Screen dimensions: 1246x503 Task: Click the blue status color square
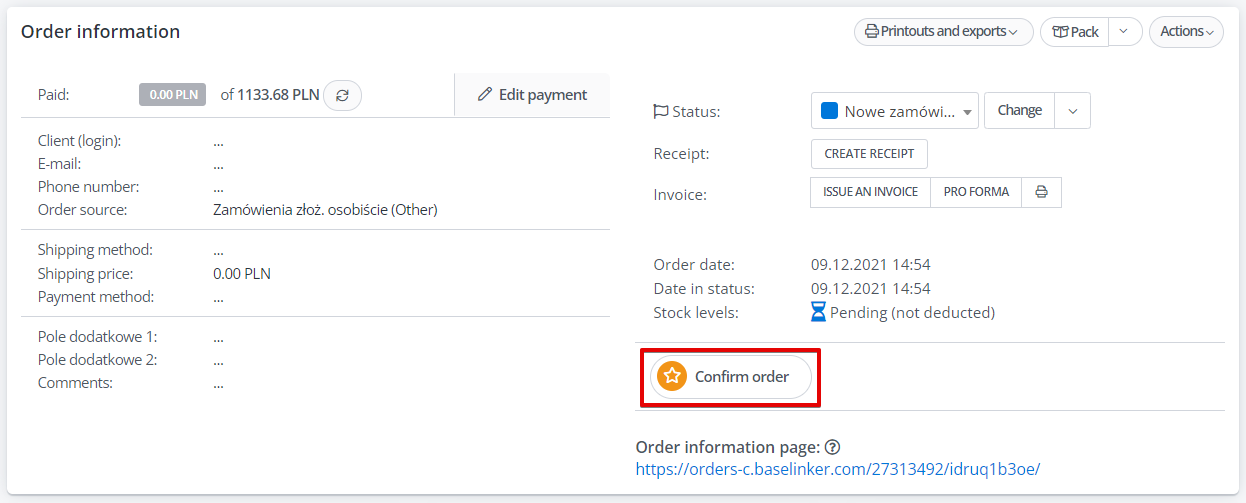coord(829,111)
